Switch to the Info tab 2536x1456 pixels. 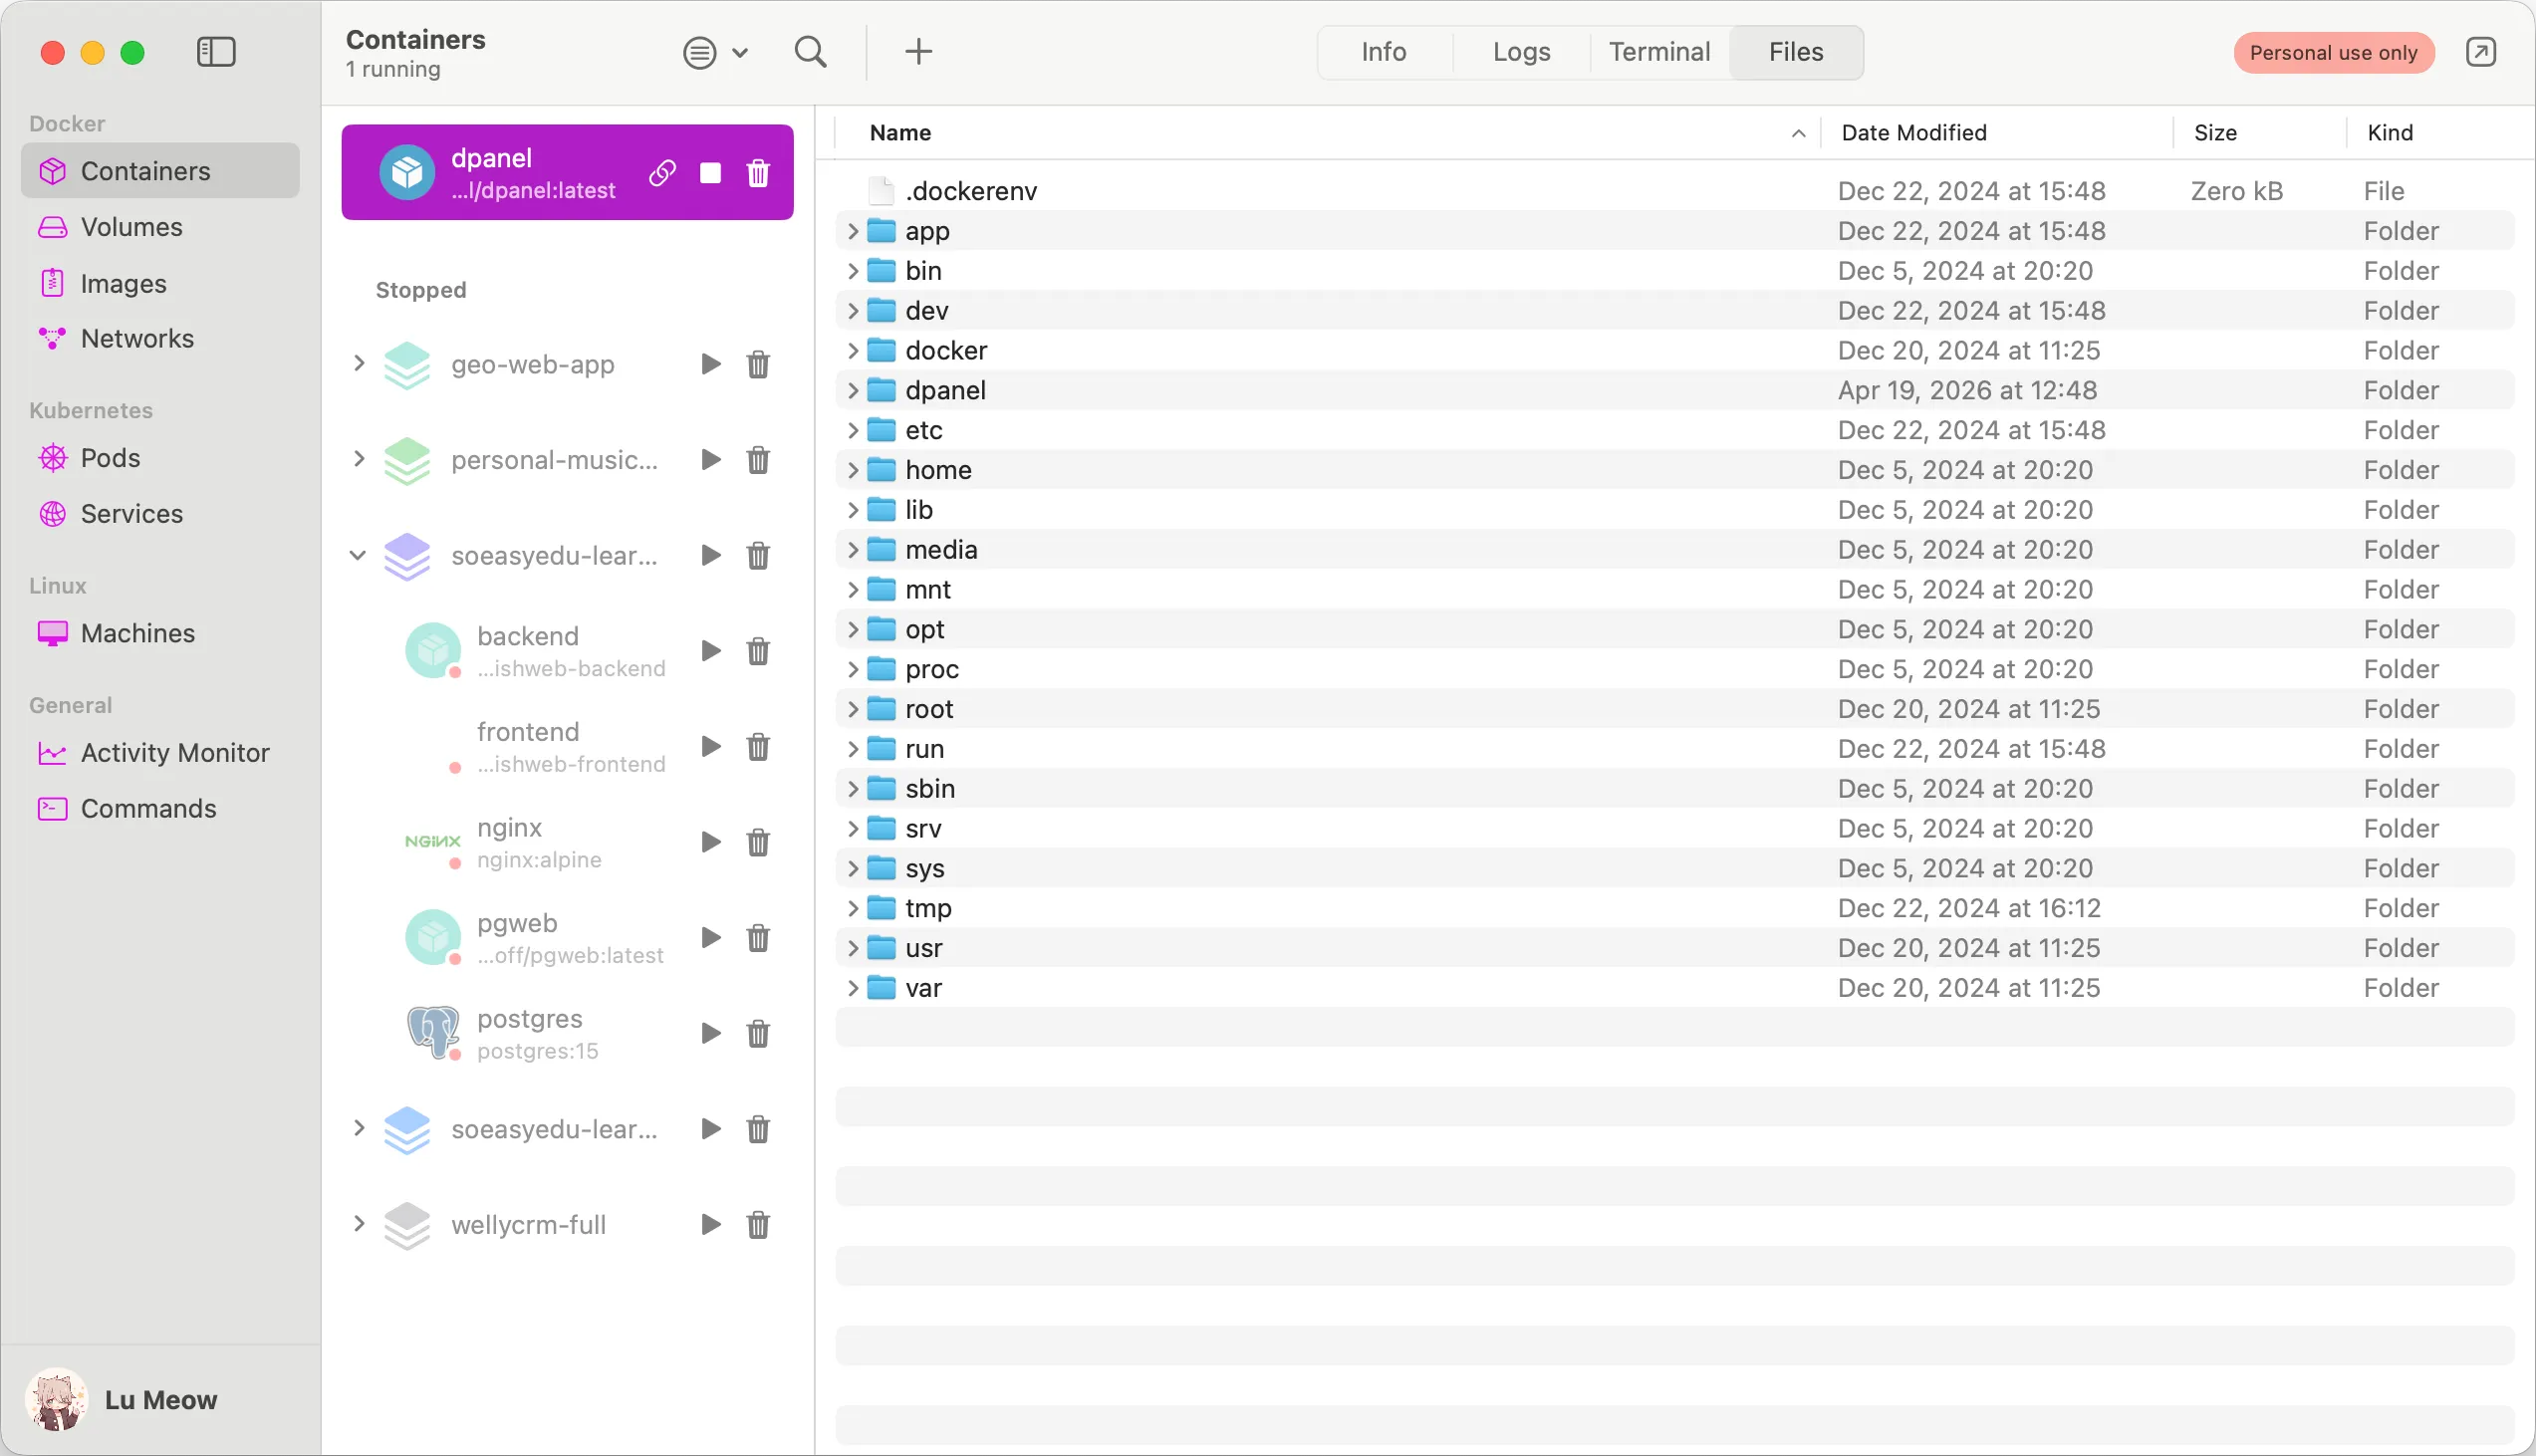coord(1384,52)
